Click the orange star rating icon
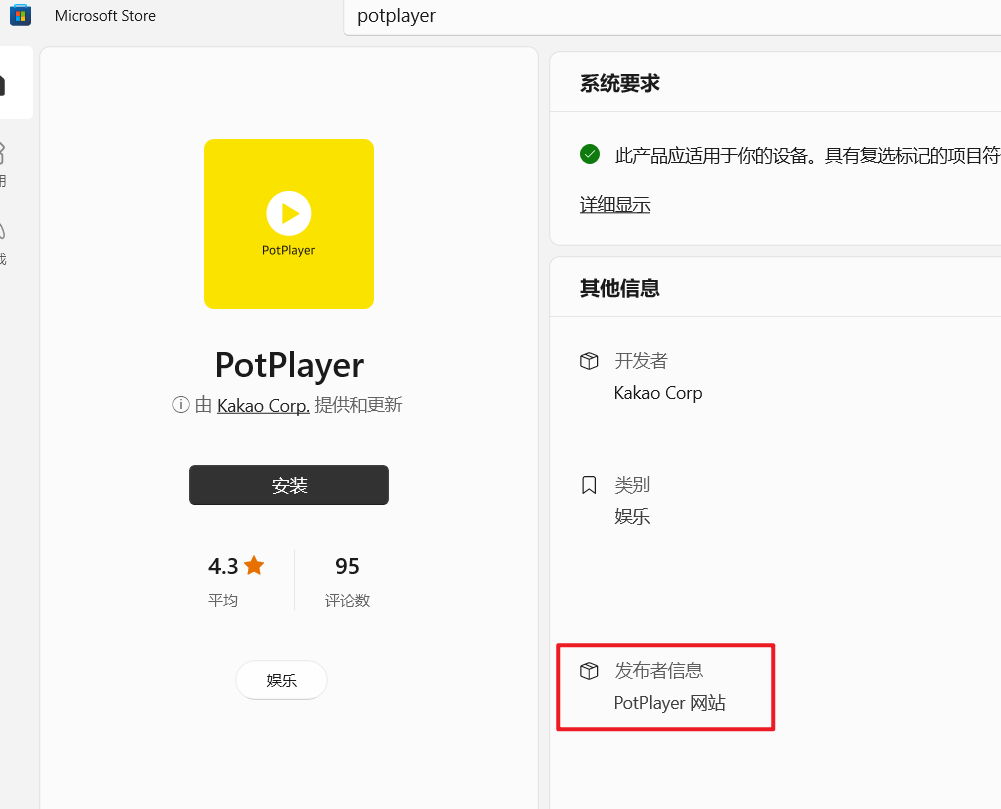The height and width of the screenshot is (809, 1001). [254, 565]
